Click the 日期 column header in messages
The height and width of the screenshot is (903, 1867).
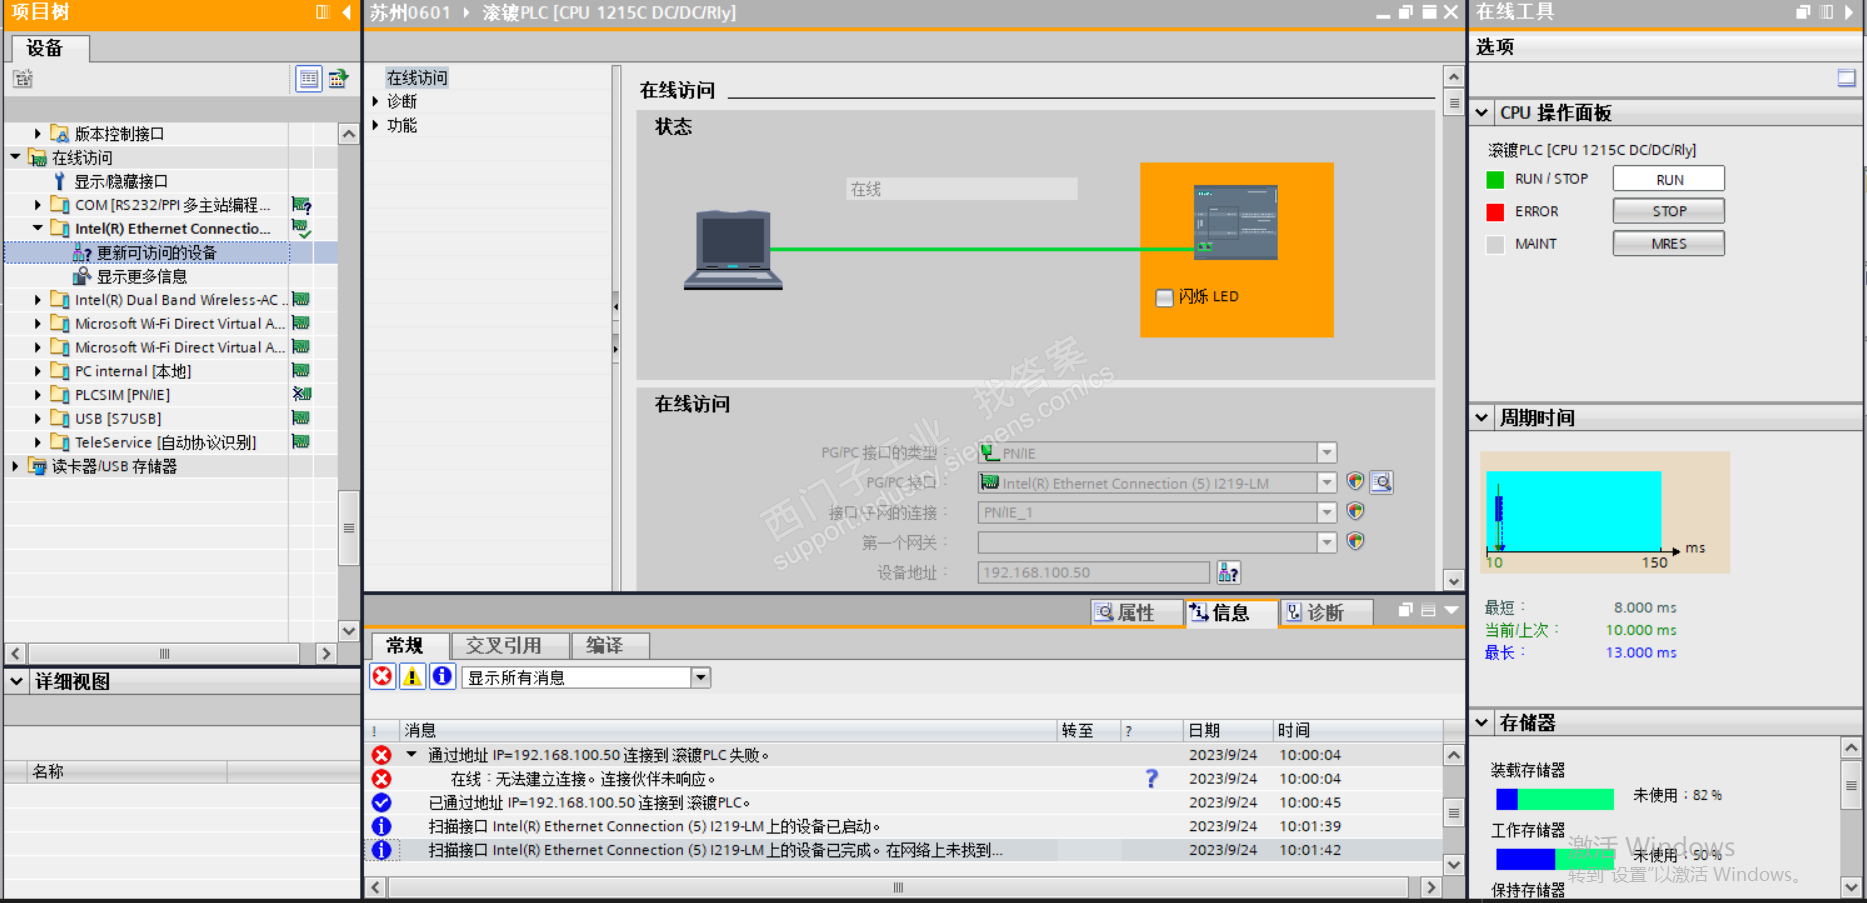[1228, 730]
